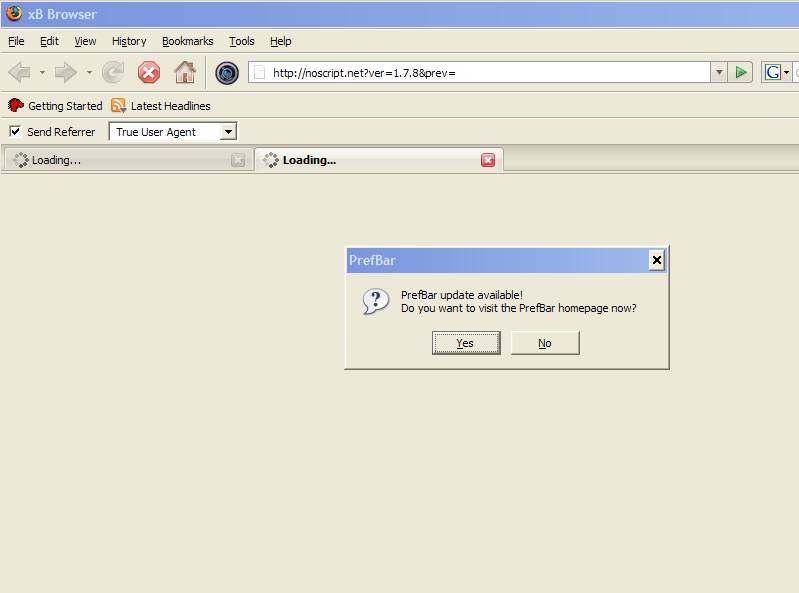Go to the Home page icon
This screenshot has height=593, width=799.
(x=185, y=72)
